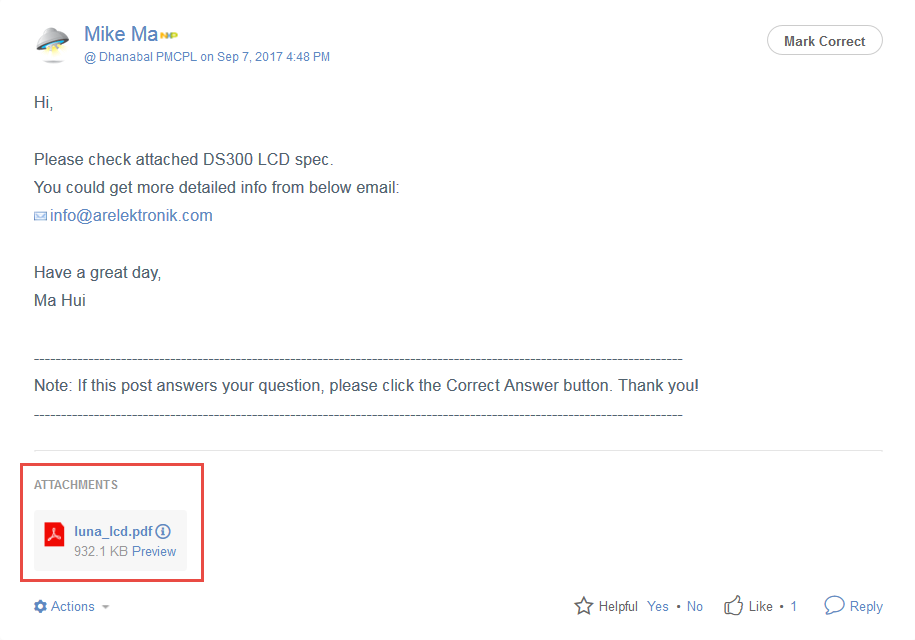Screen dimensions: 915x640
Task: View the like count of 1
Action: (x=793, y=606)
